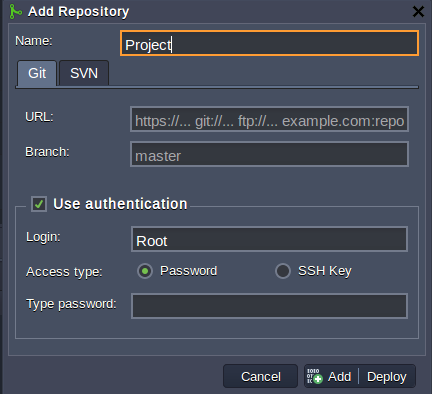
Task: Click the Type password input field
Action: (269, 306)
